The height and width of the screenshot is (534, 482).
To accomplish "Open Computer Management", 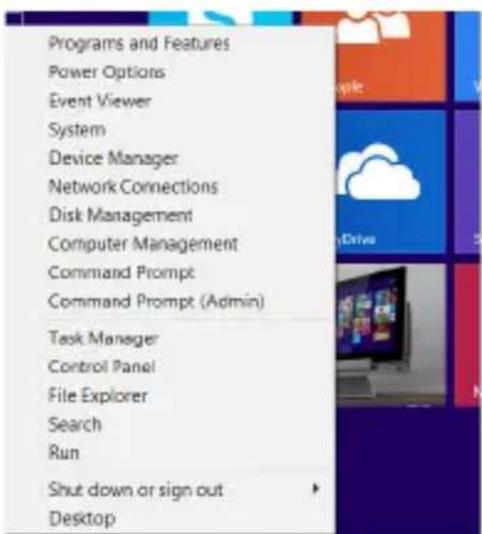I will click(143, 244).
